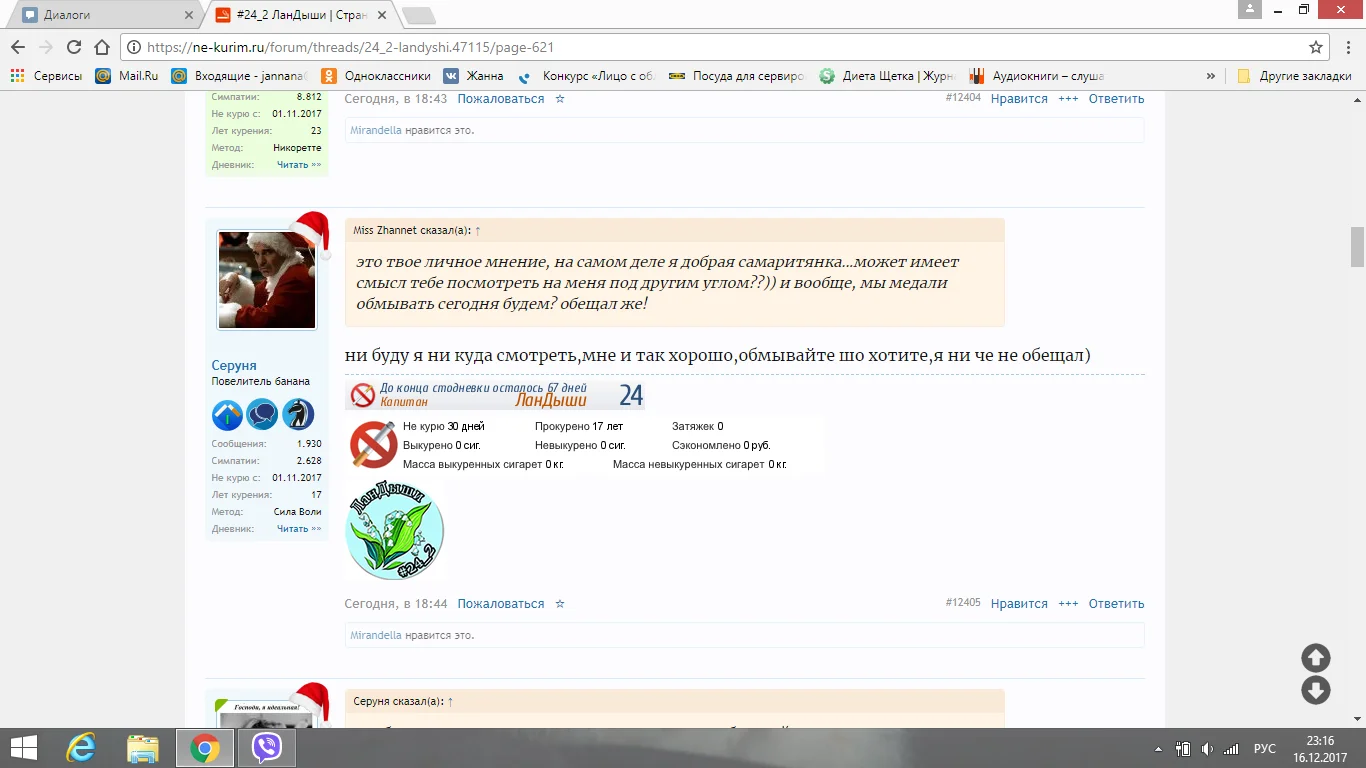The image size is (1366, 768).
Task: Open the #12405 post permalink
Action: point(963,603)
